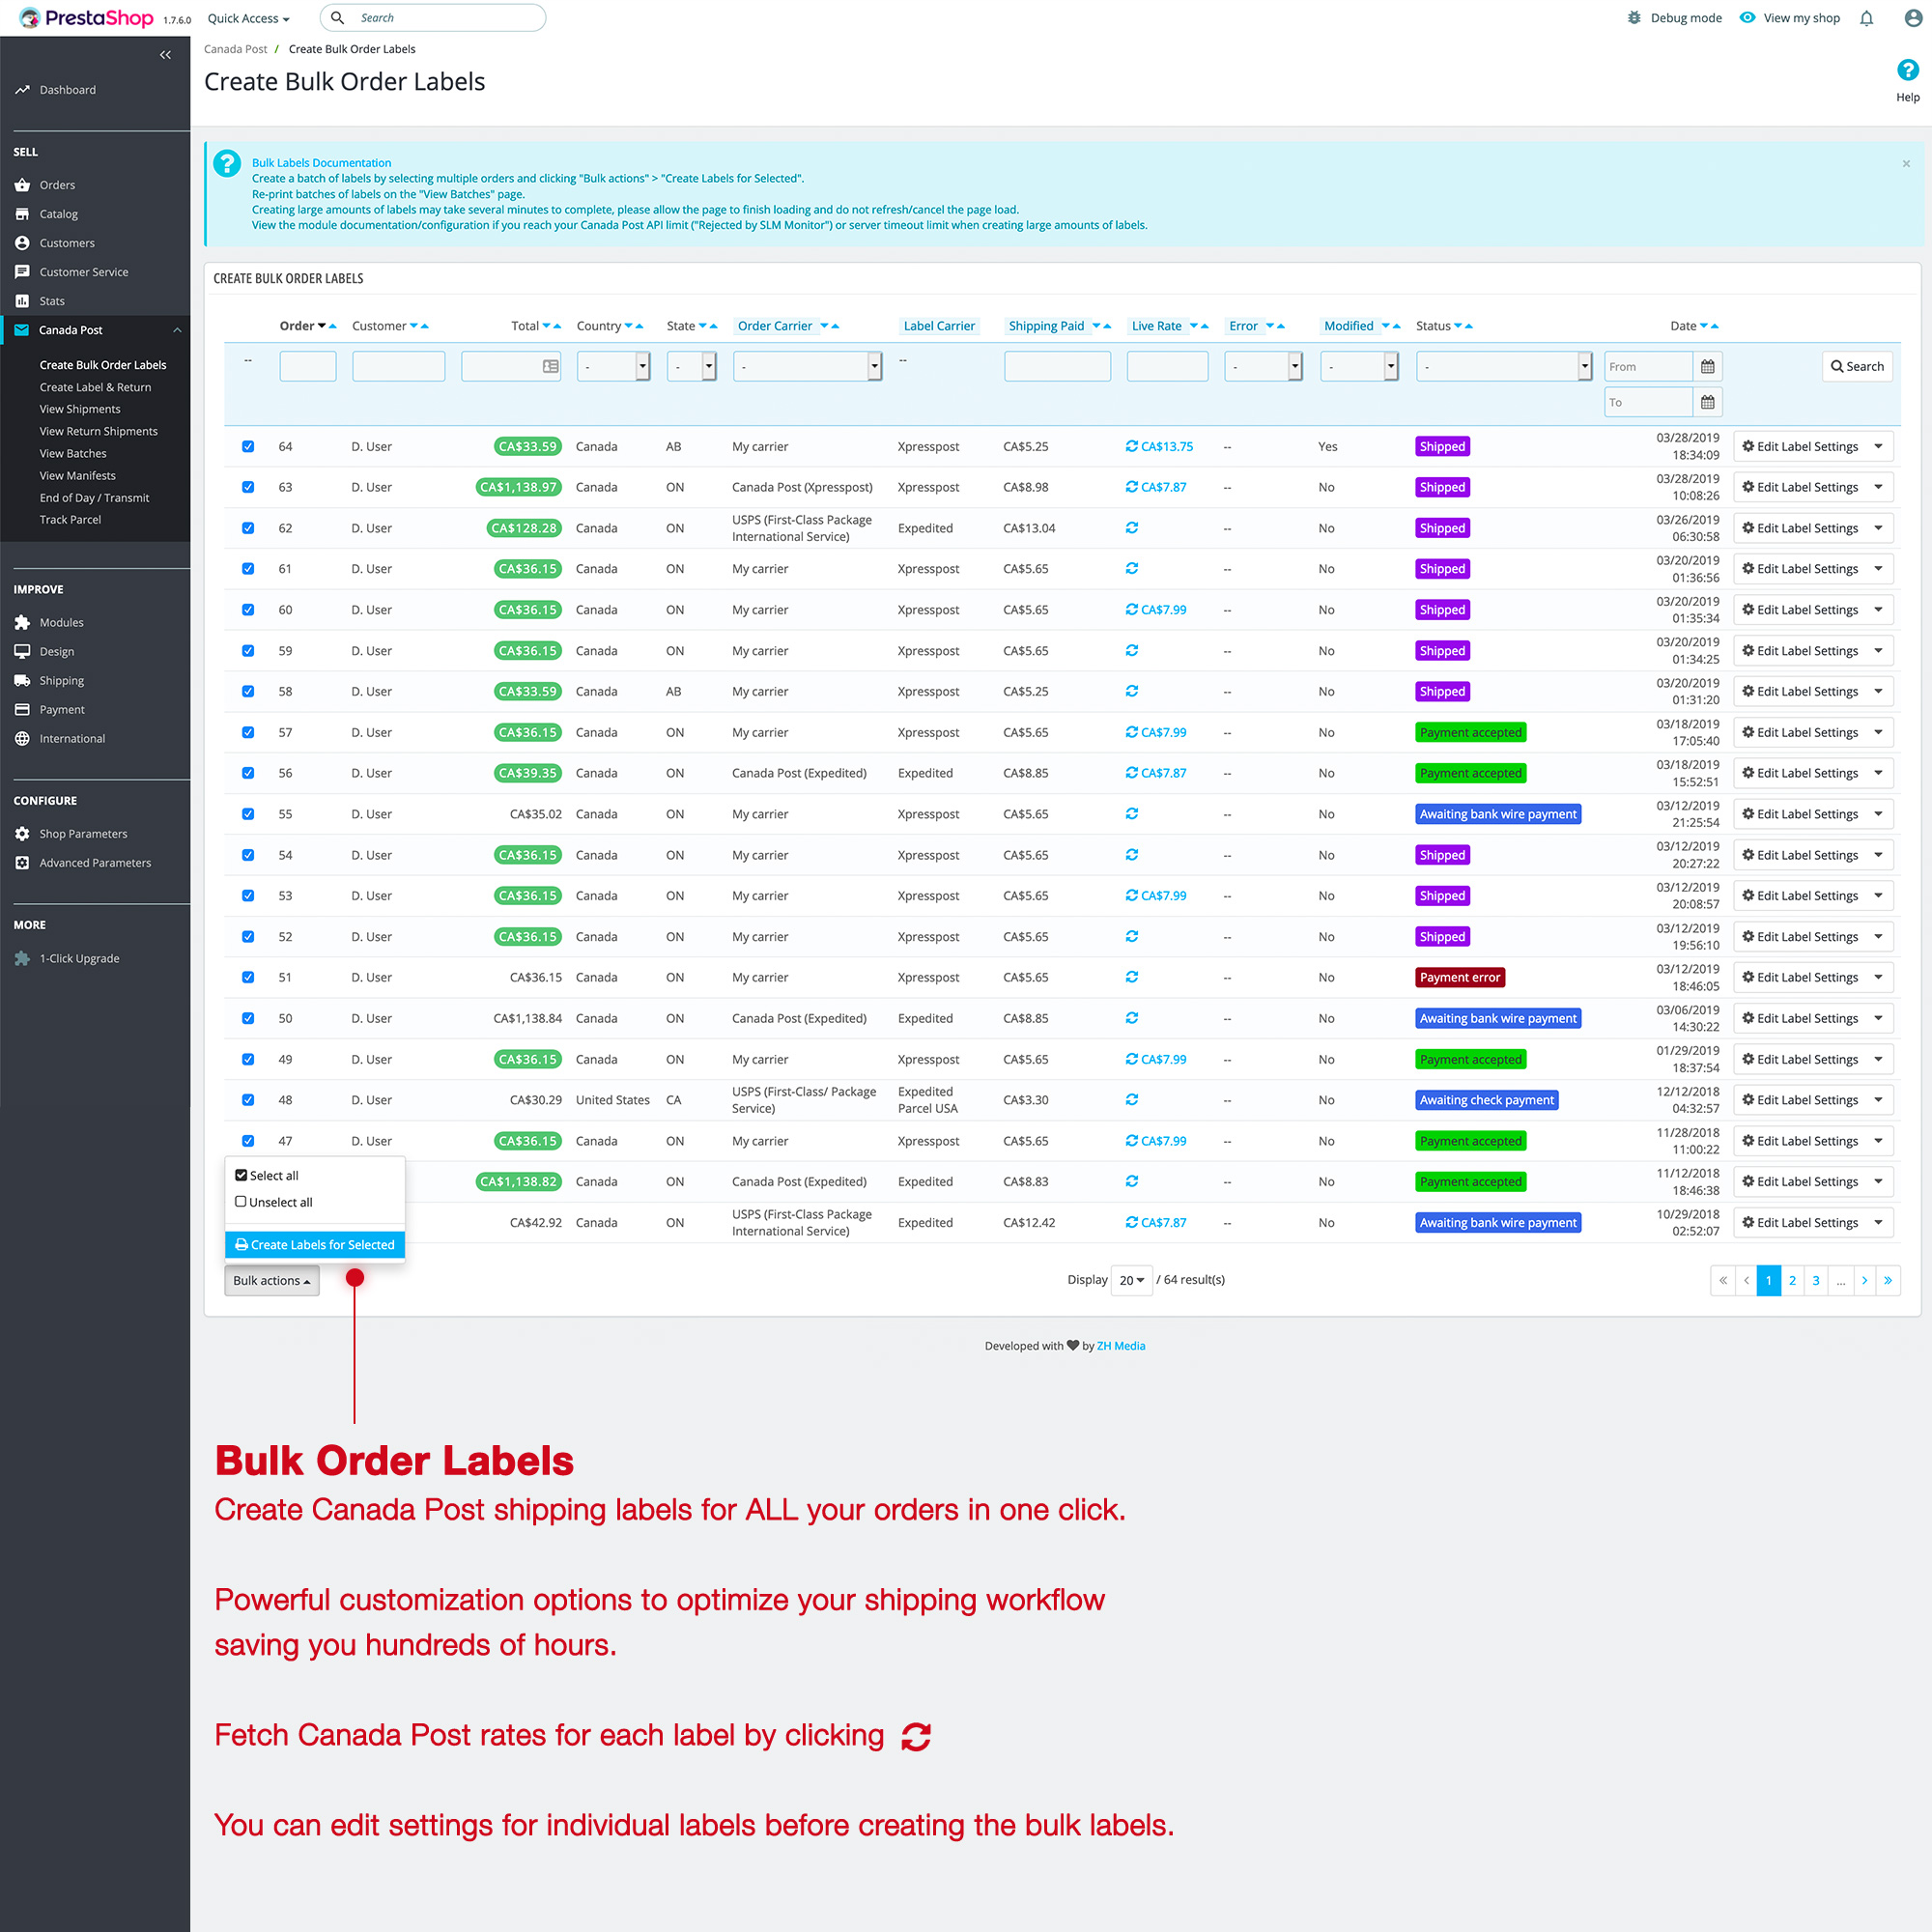
Task: Refresh live rate for order 62
Action: point(1131,528)
